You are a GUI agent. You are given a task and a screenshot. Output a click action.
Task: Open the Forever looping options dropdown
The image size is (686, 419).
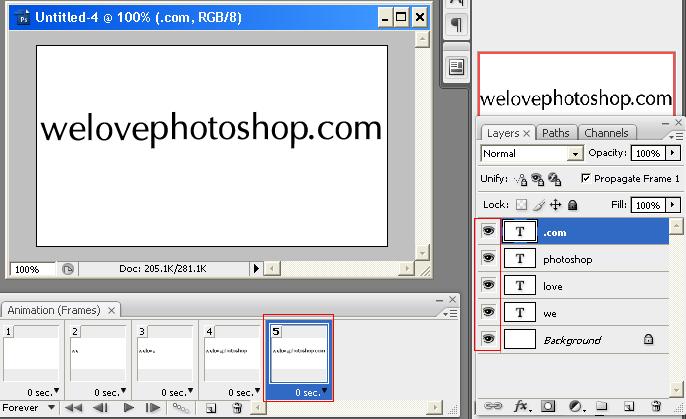52,408
